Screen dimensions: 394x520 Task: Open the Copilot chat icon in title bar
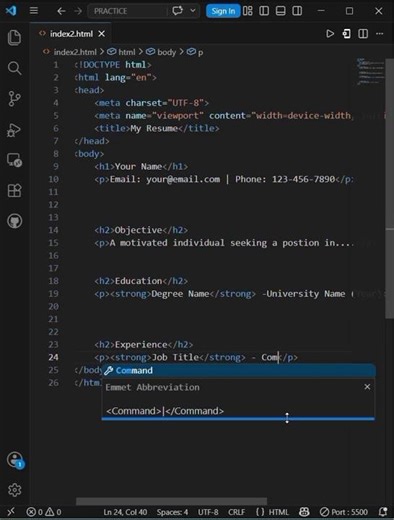pyautogui.click(x=177, y=11)
